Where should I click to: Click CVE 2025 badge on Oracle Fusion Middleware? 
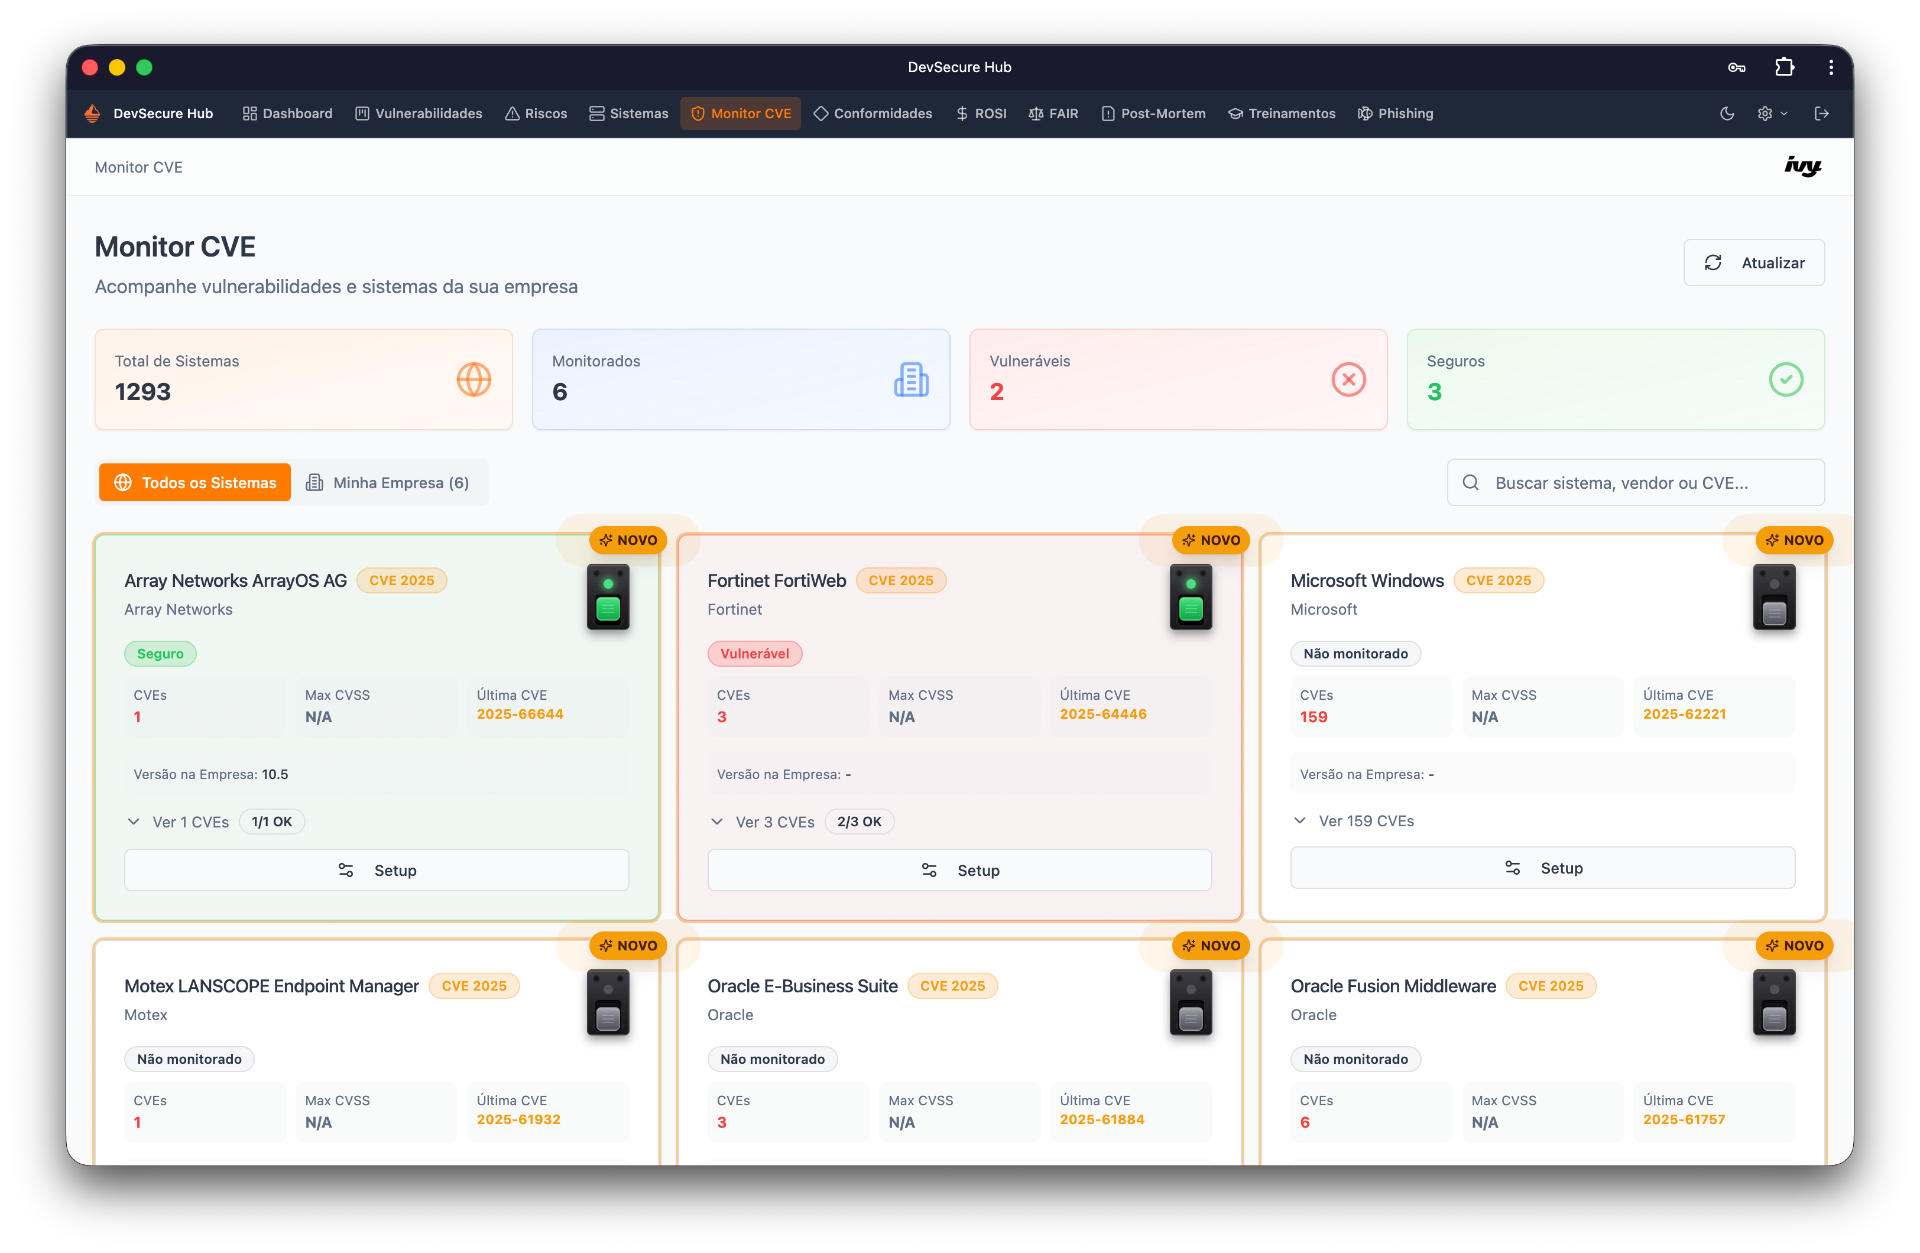click(x=1551, y=986)
